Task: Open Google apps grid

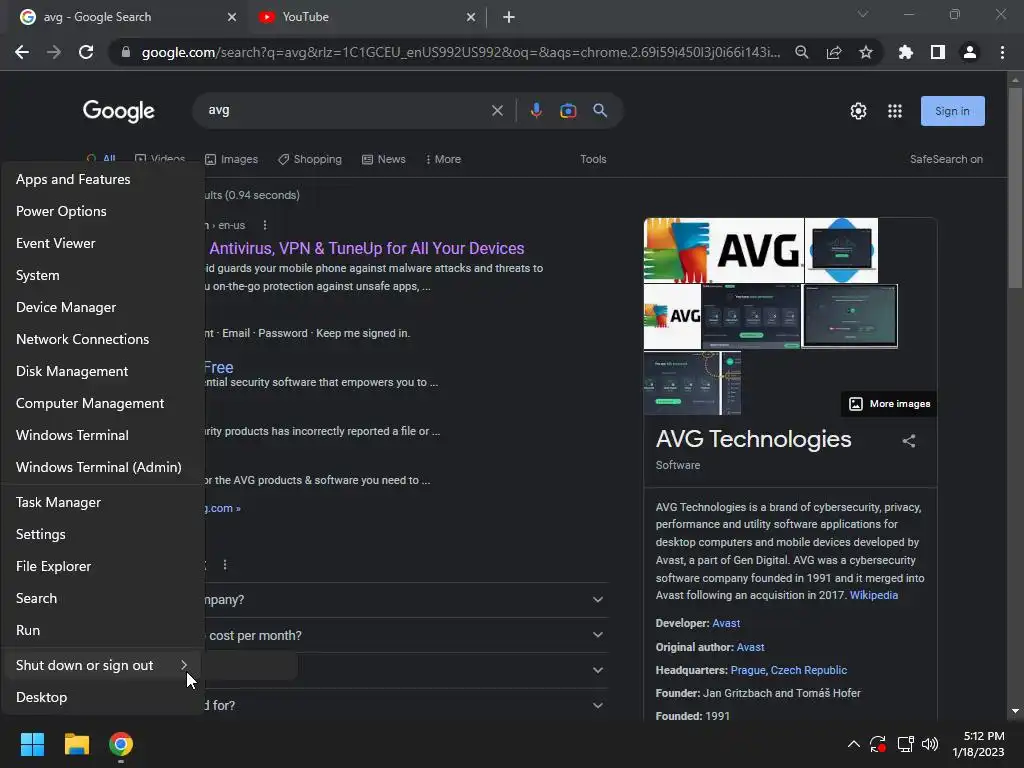Action: pyautogui.click(x=895, y=111)
